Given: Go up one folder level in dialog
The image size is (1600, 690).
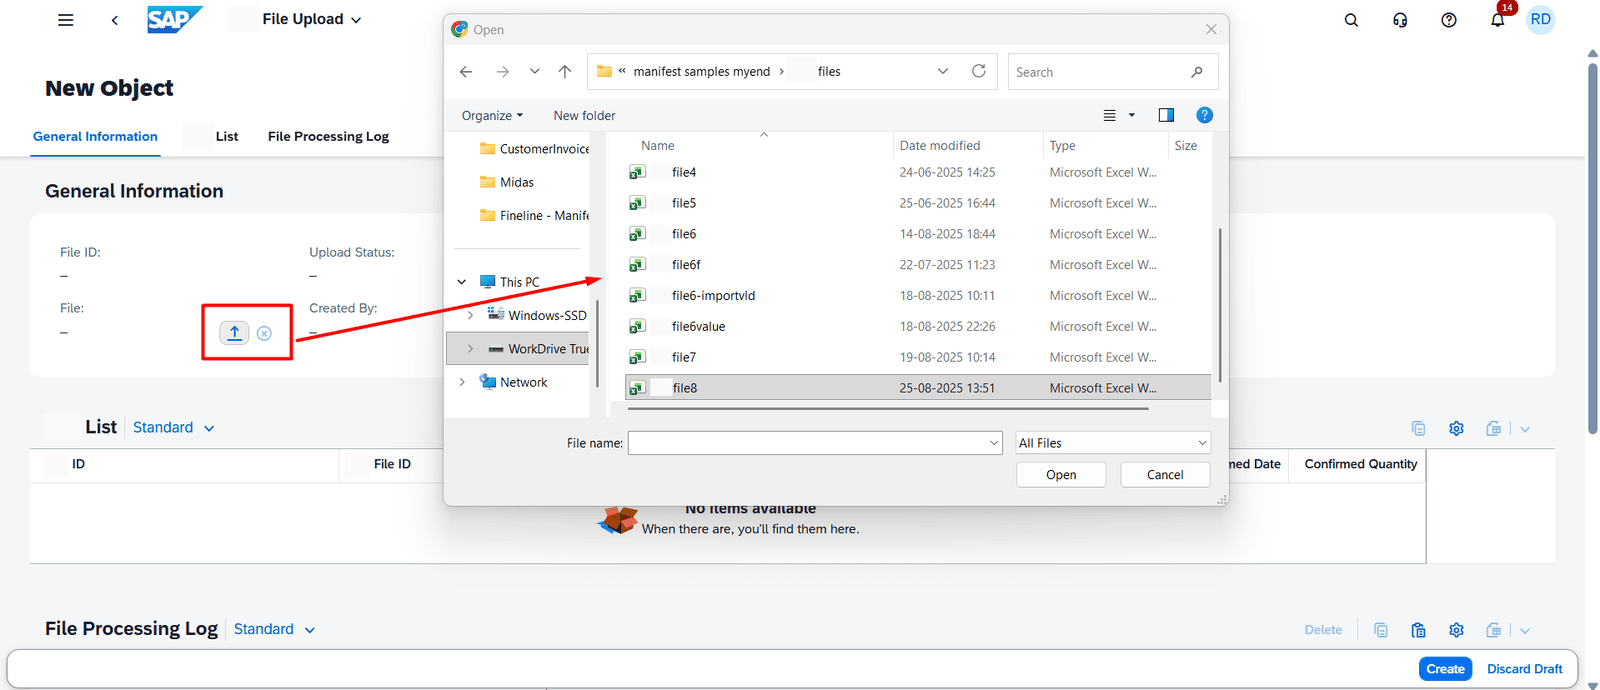Looking at the screenshot, I should [565, 71].
